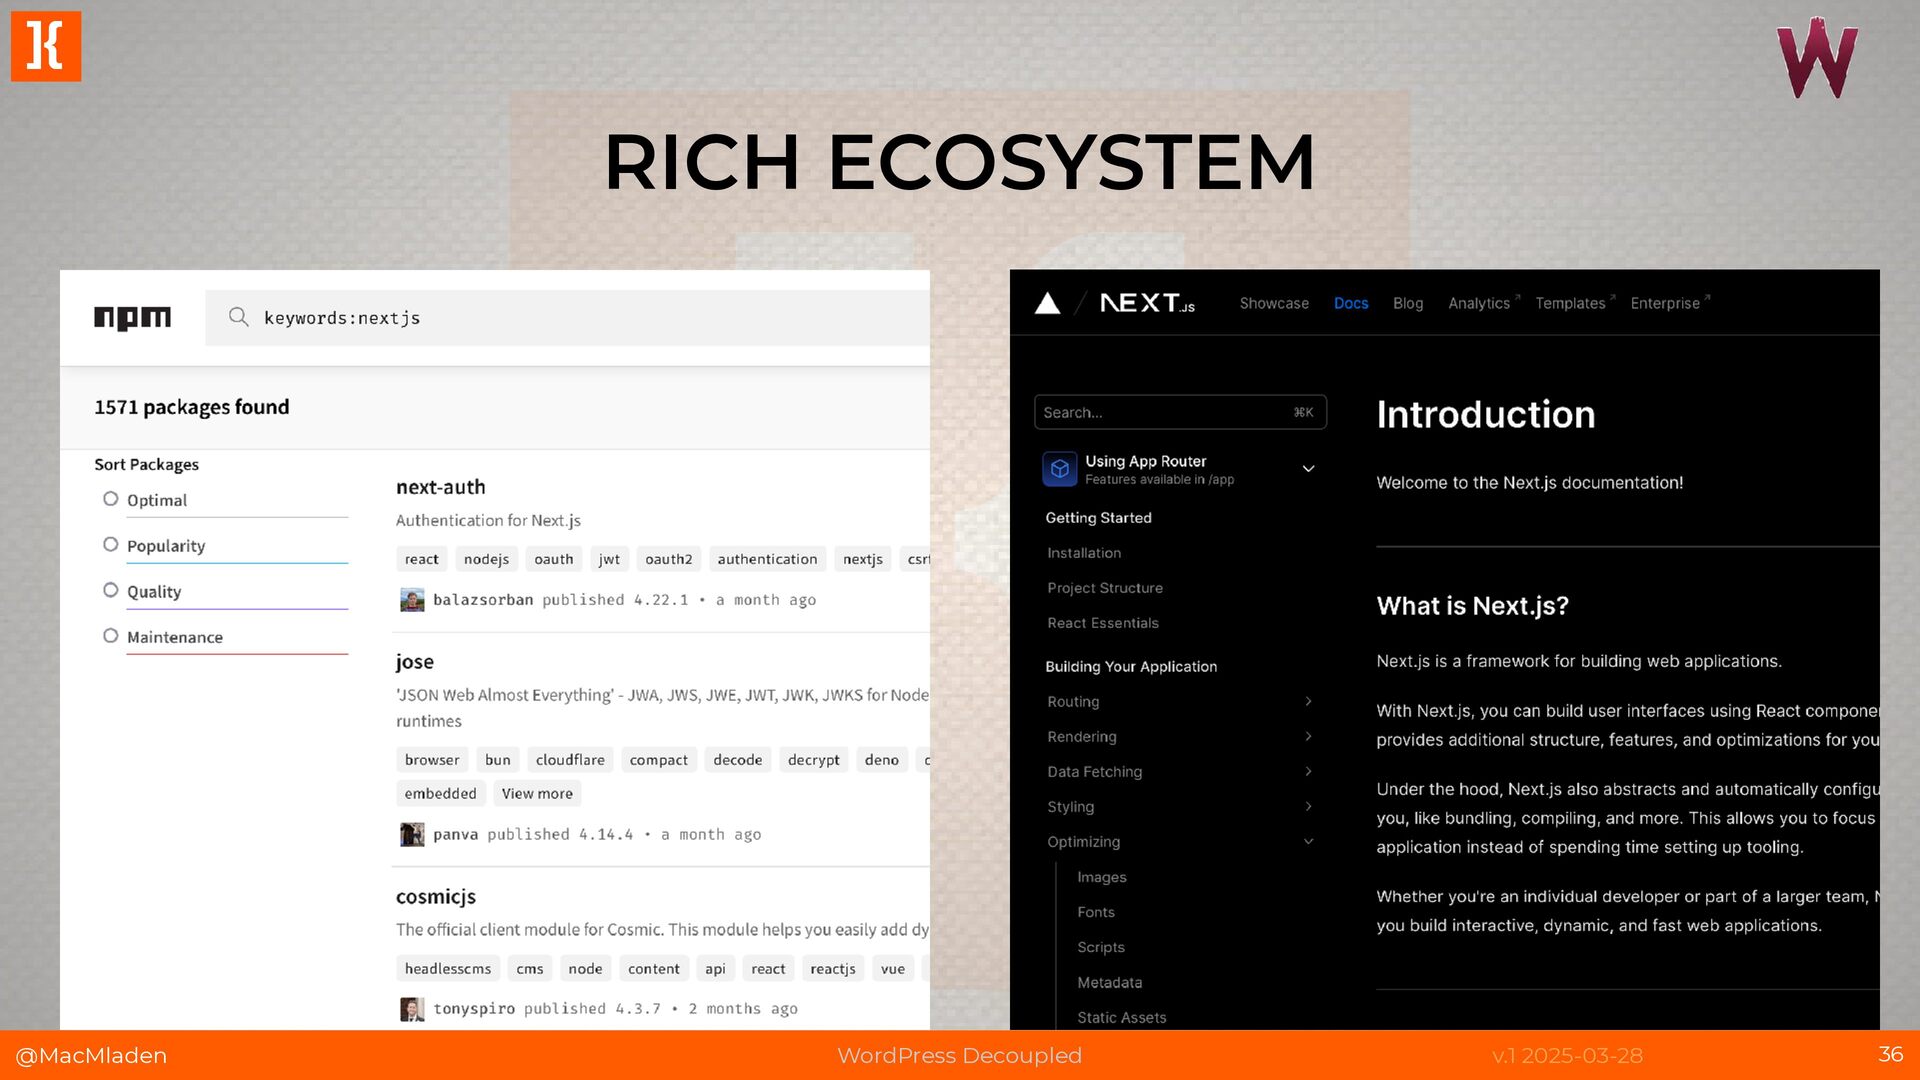Collapse the Optimizing section chevron
This screenshot has width=1920, height=1080.
click(x=1308, y=841)
